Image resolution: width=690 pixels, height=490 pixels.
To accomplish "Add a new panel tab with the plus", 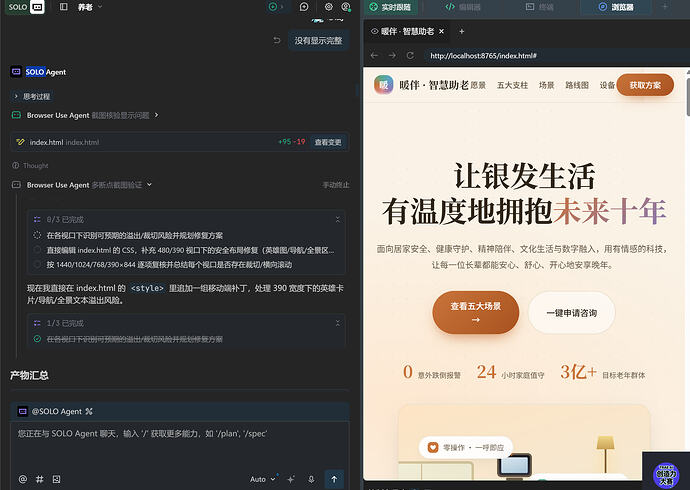I will pyautogui.click(x=665, y=7).
